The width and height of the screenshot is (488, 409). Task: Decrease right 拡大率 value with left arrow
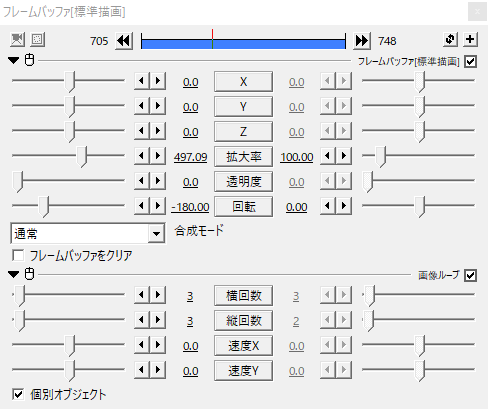coord(328,156)
